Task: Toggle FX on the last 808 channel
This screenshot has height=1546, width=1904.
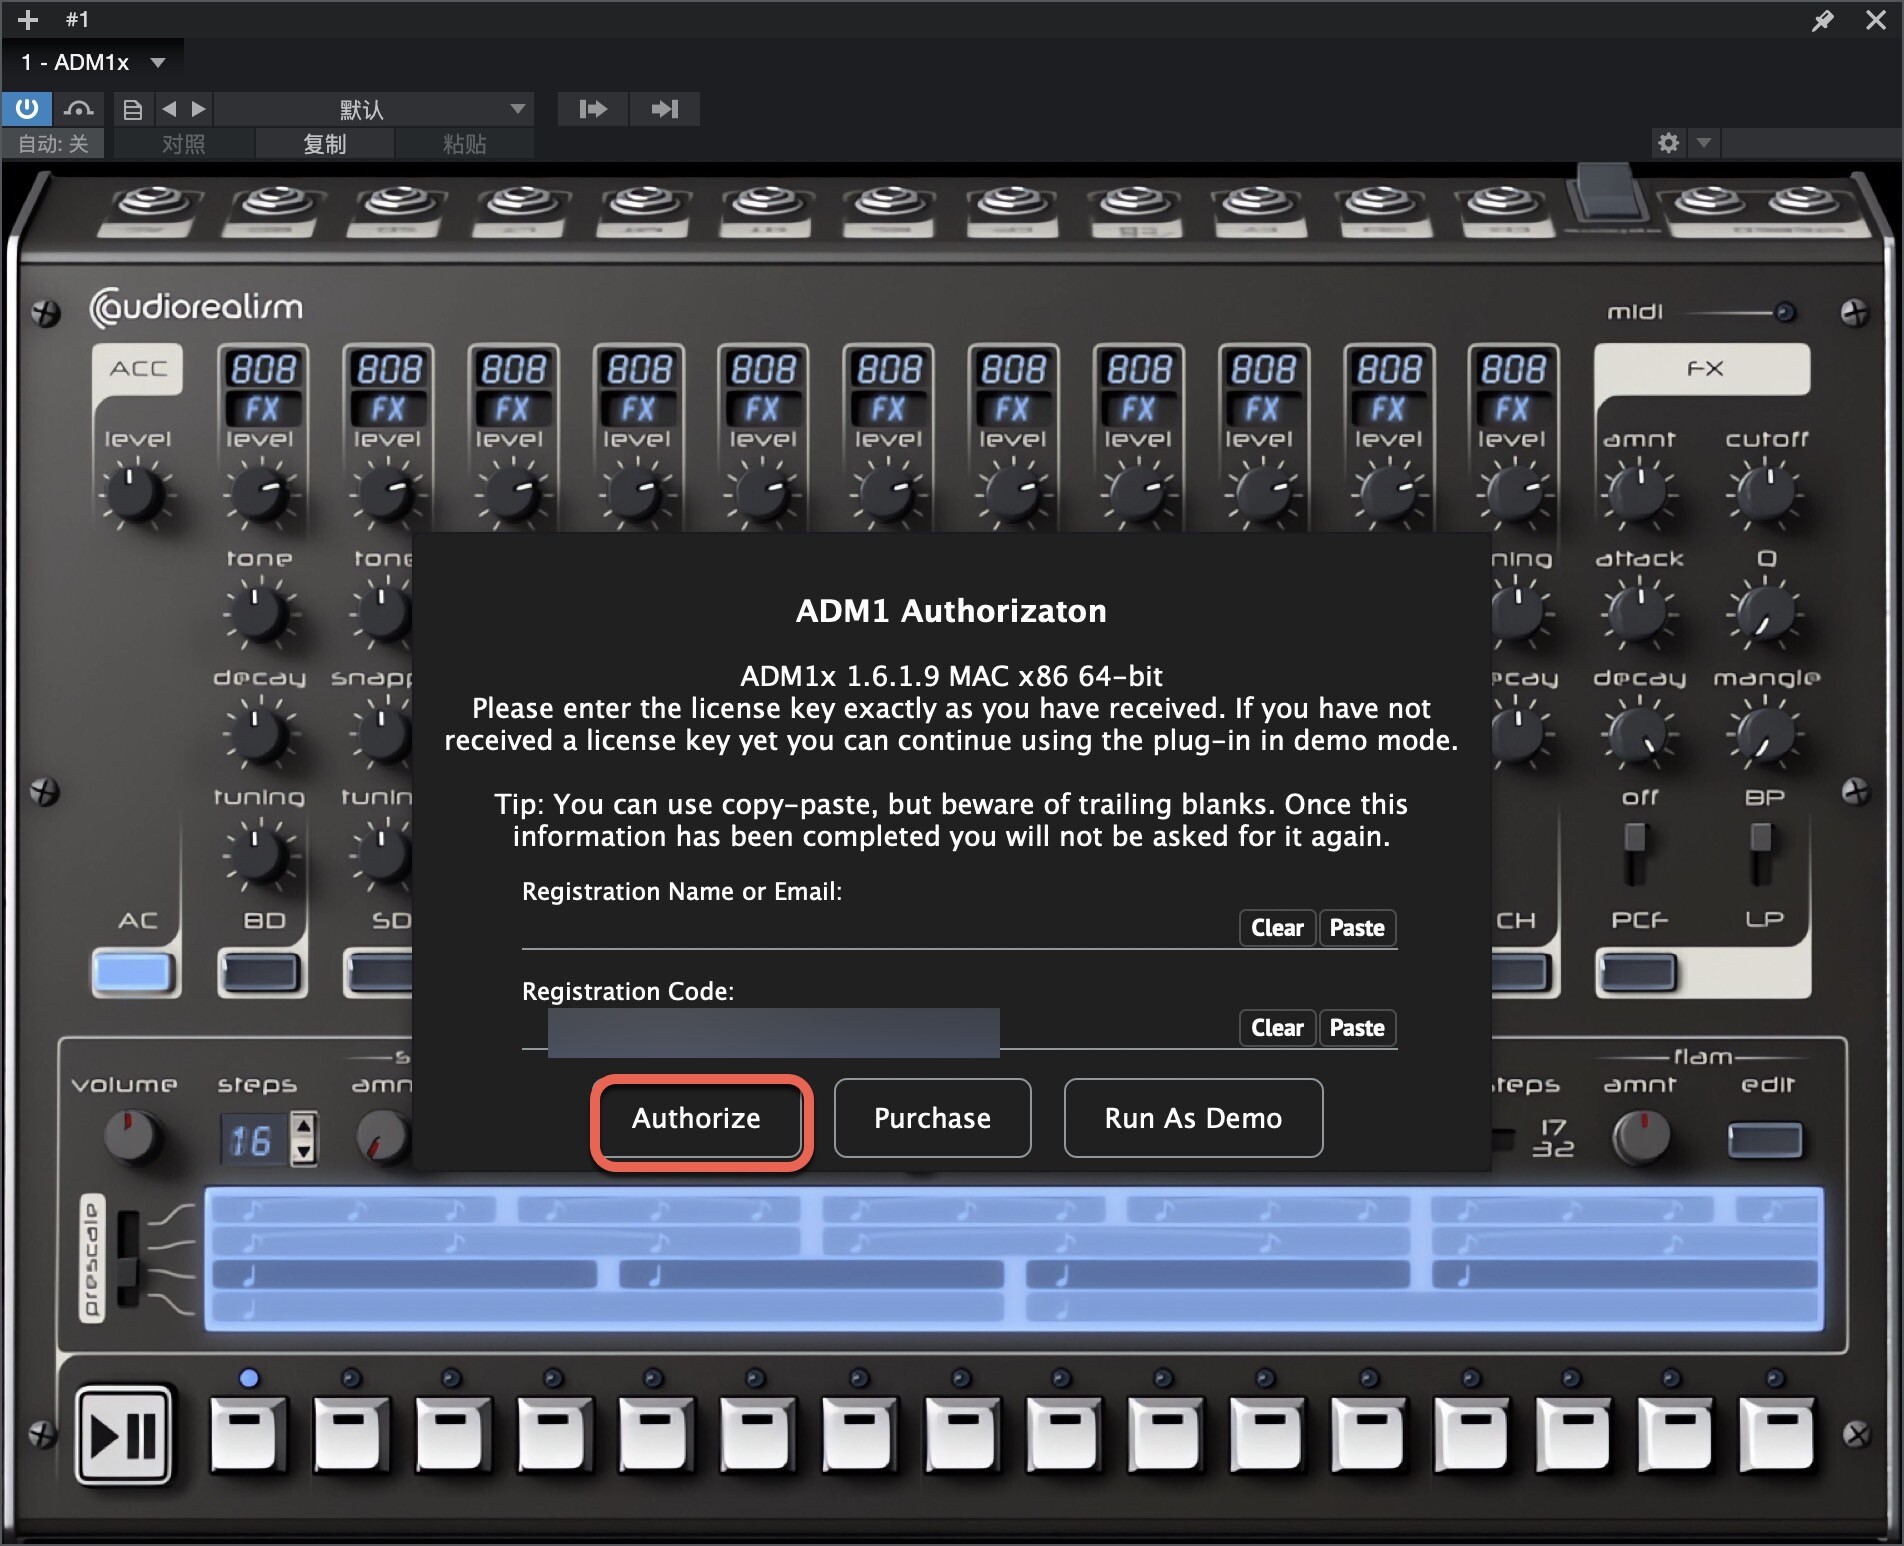Action: (1513, 409)
